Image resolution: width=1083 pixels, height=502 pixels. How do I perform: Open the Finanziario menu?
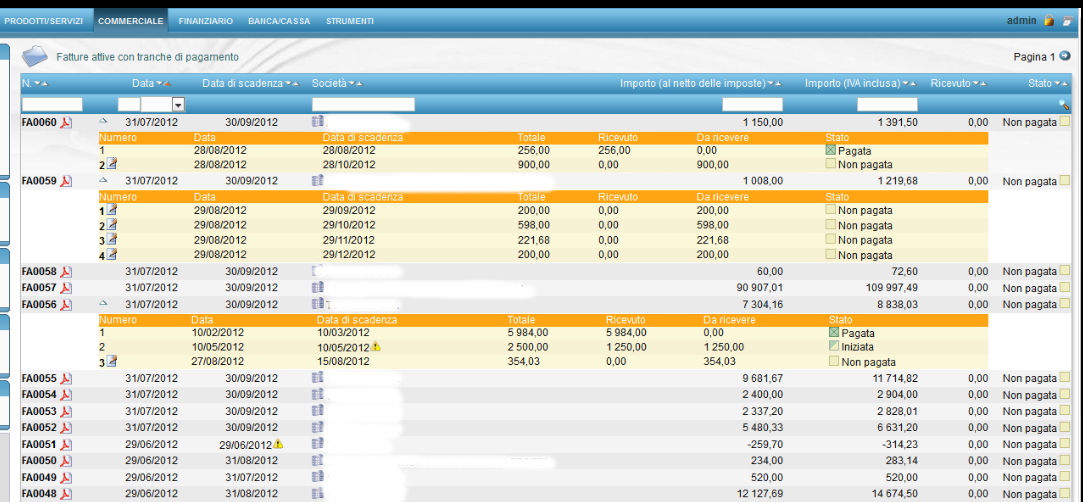[206, 20]
